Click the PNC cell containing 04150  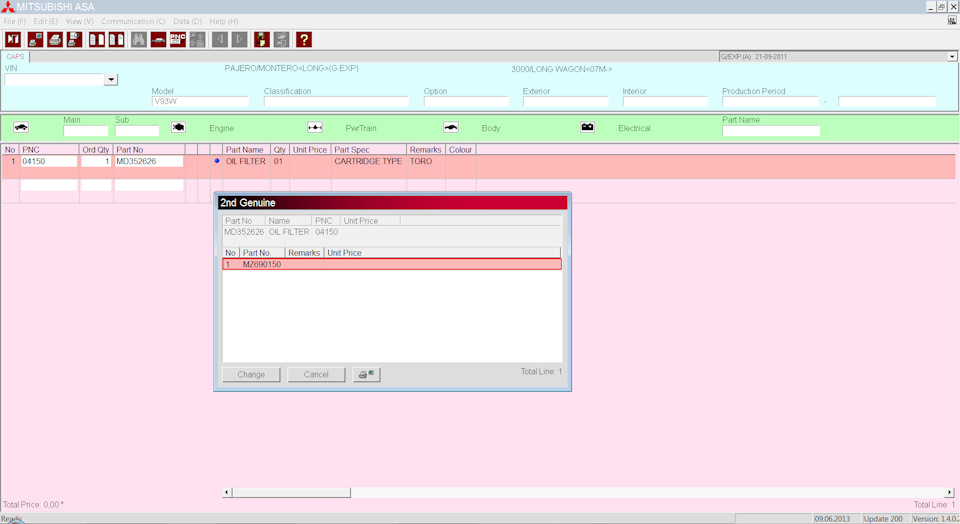(x=49, y=162)
